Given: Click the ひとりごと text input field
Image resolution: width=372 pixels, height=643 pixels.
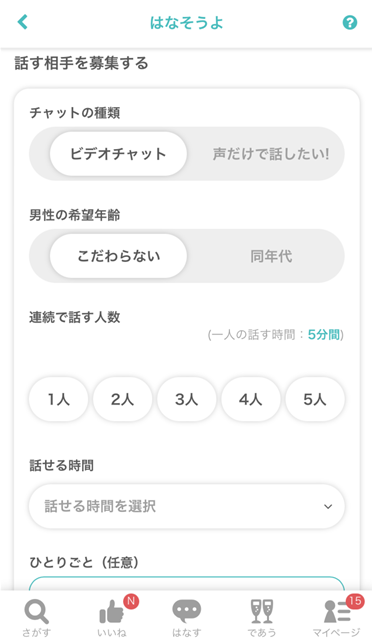Looking at the screenshot, I should [x=187, y=583].
